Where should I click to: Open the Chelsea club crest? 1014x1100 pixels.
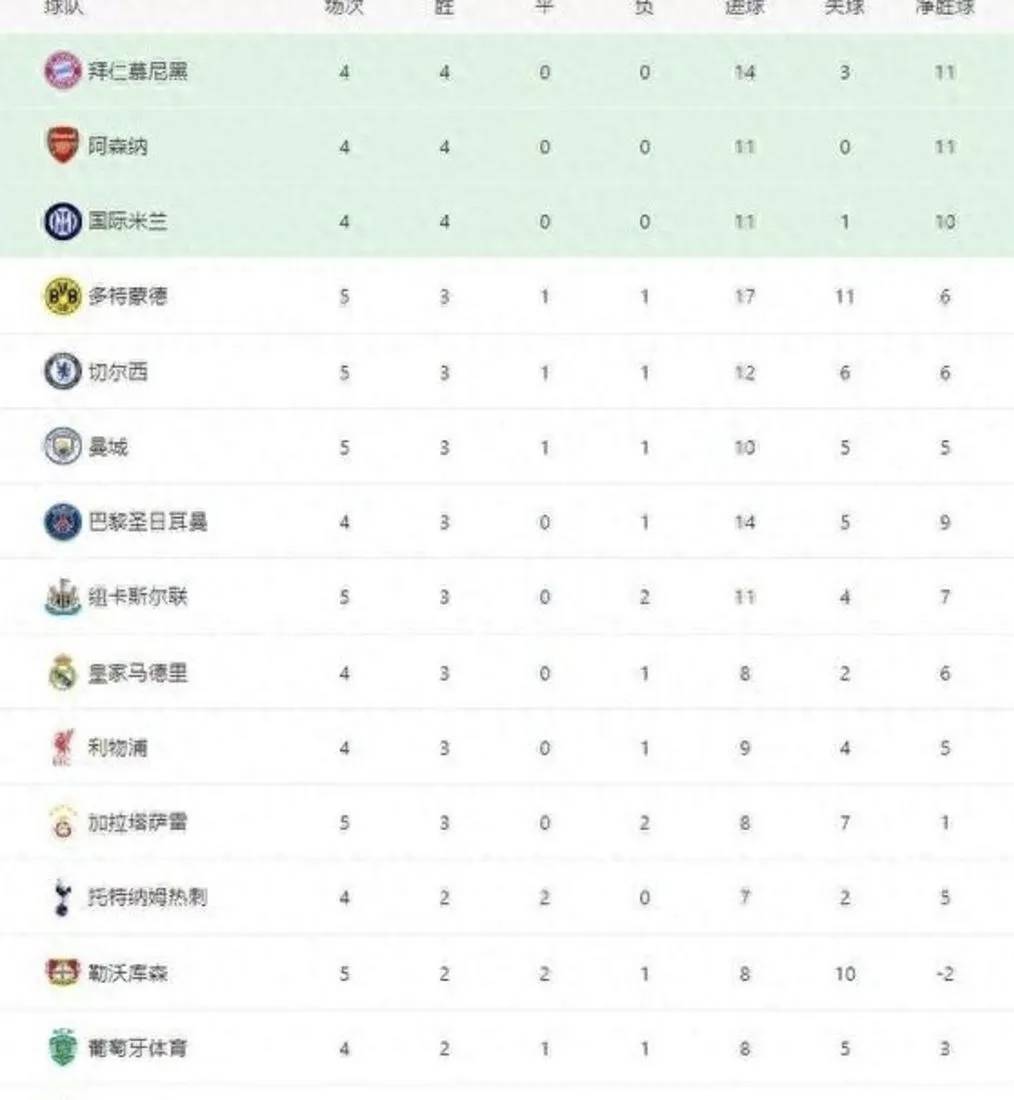(x=62, y=372)
